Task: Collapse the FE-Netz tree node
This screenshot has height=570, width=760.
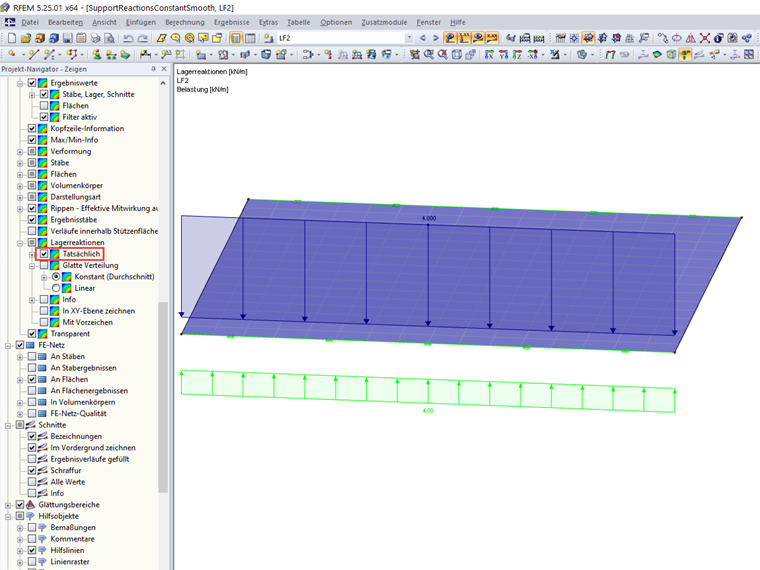Action: click(x=8, y=346)
